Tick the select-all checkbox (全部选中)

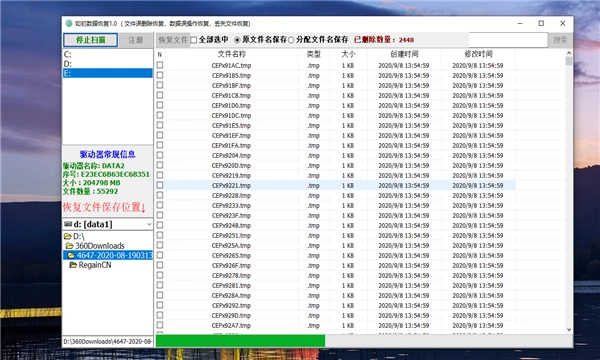(x=194, y=40)
